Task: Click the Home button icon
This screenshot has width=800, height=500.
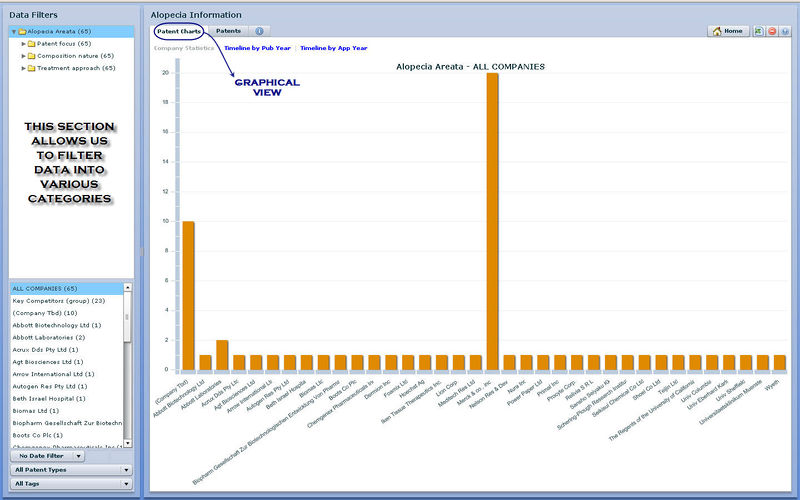Action: coord(716,31)
